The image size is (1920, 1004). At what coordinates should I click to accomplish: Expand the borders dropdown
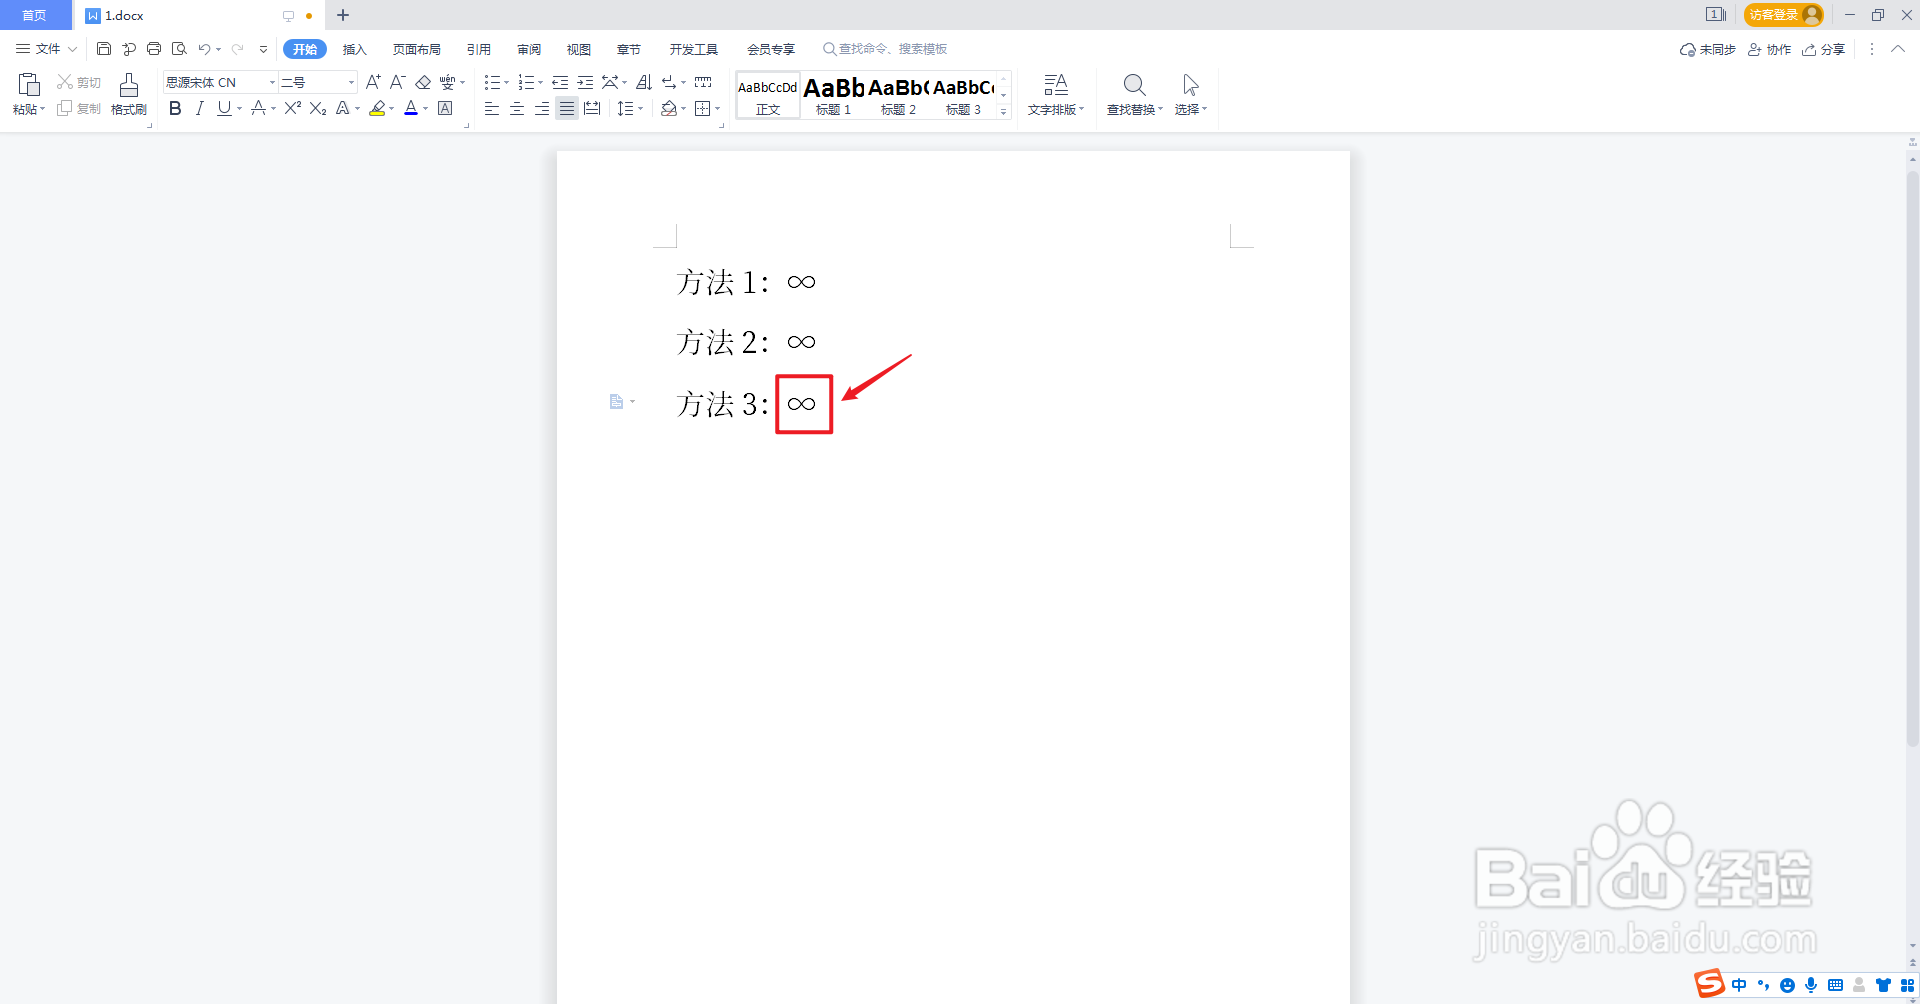(x=718, y=109)
